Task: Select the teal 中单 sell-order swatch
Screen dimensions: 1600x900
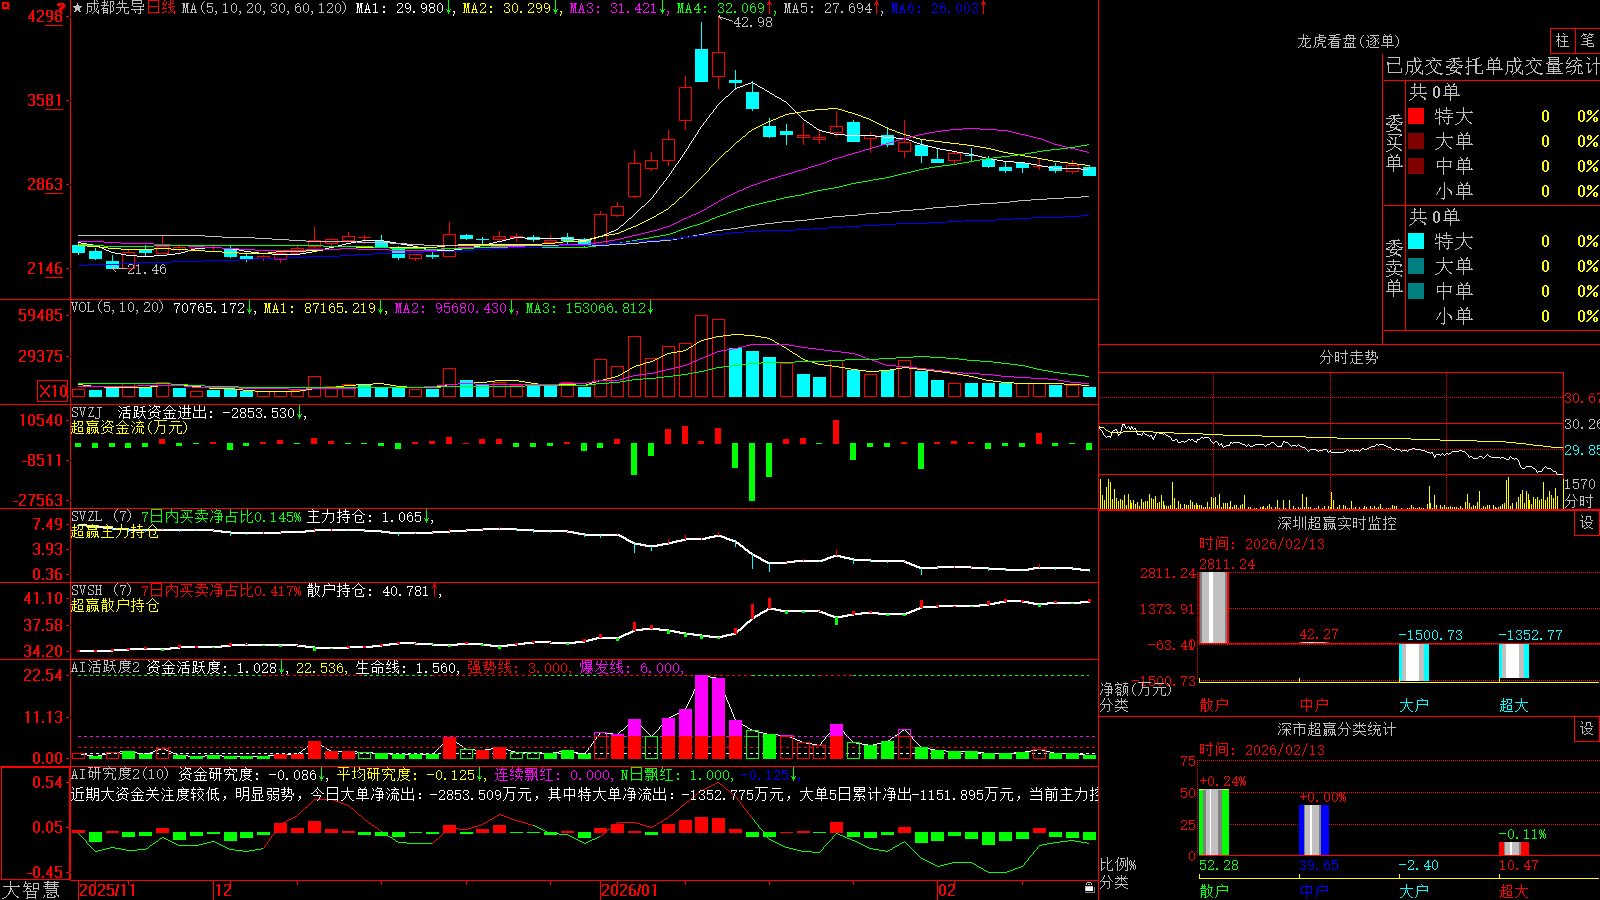Action: (1416, 291)
